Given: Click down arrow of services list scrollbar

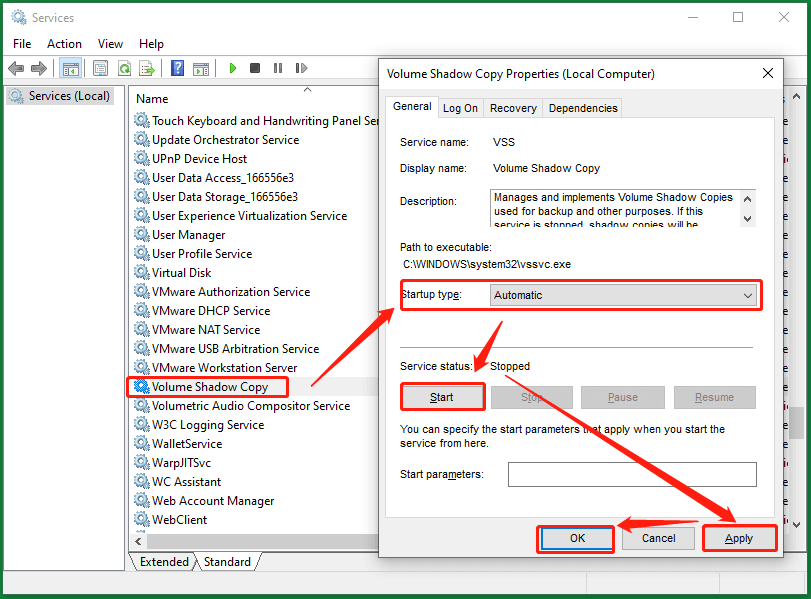Looking at the screenshot, I should tap(797, 525).
